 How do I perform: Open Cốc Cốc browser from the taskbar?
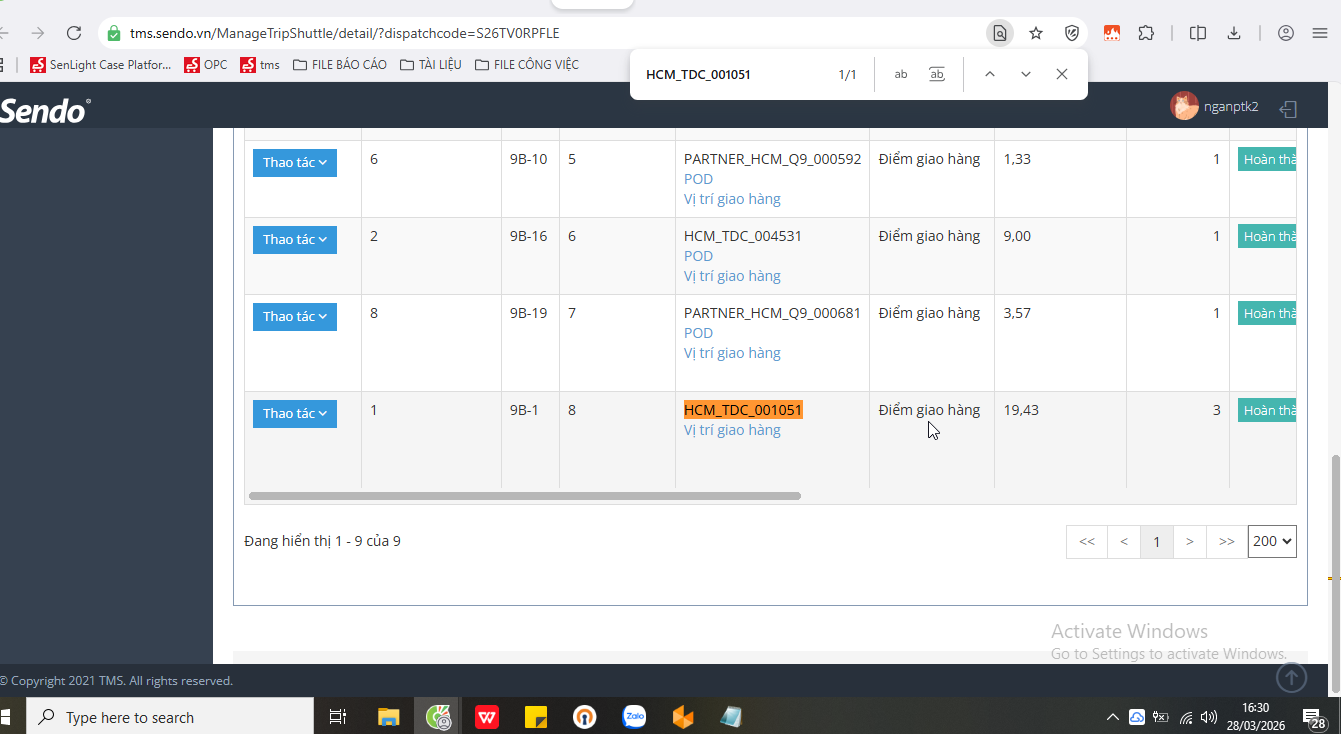(438, 717)
